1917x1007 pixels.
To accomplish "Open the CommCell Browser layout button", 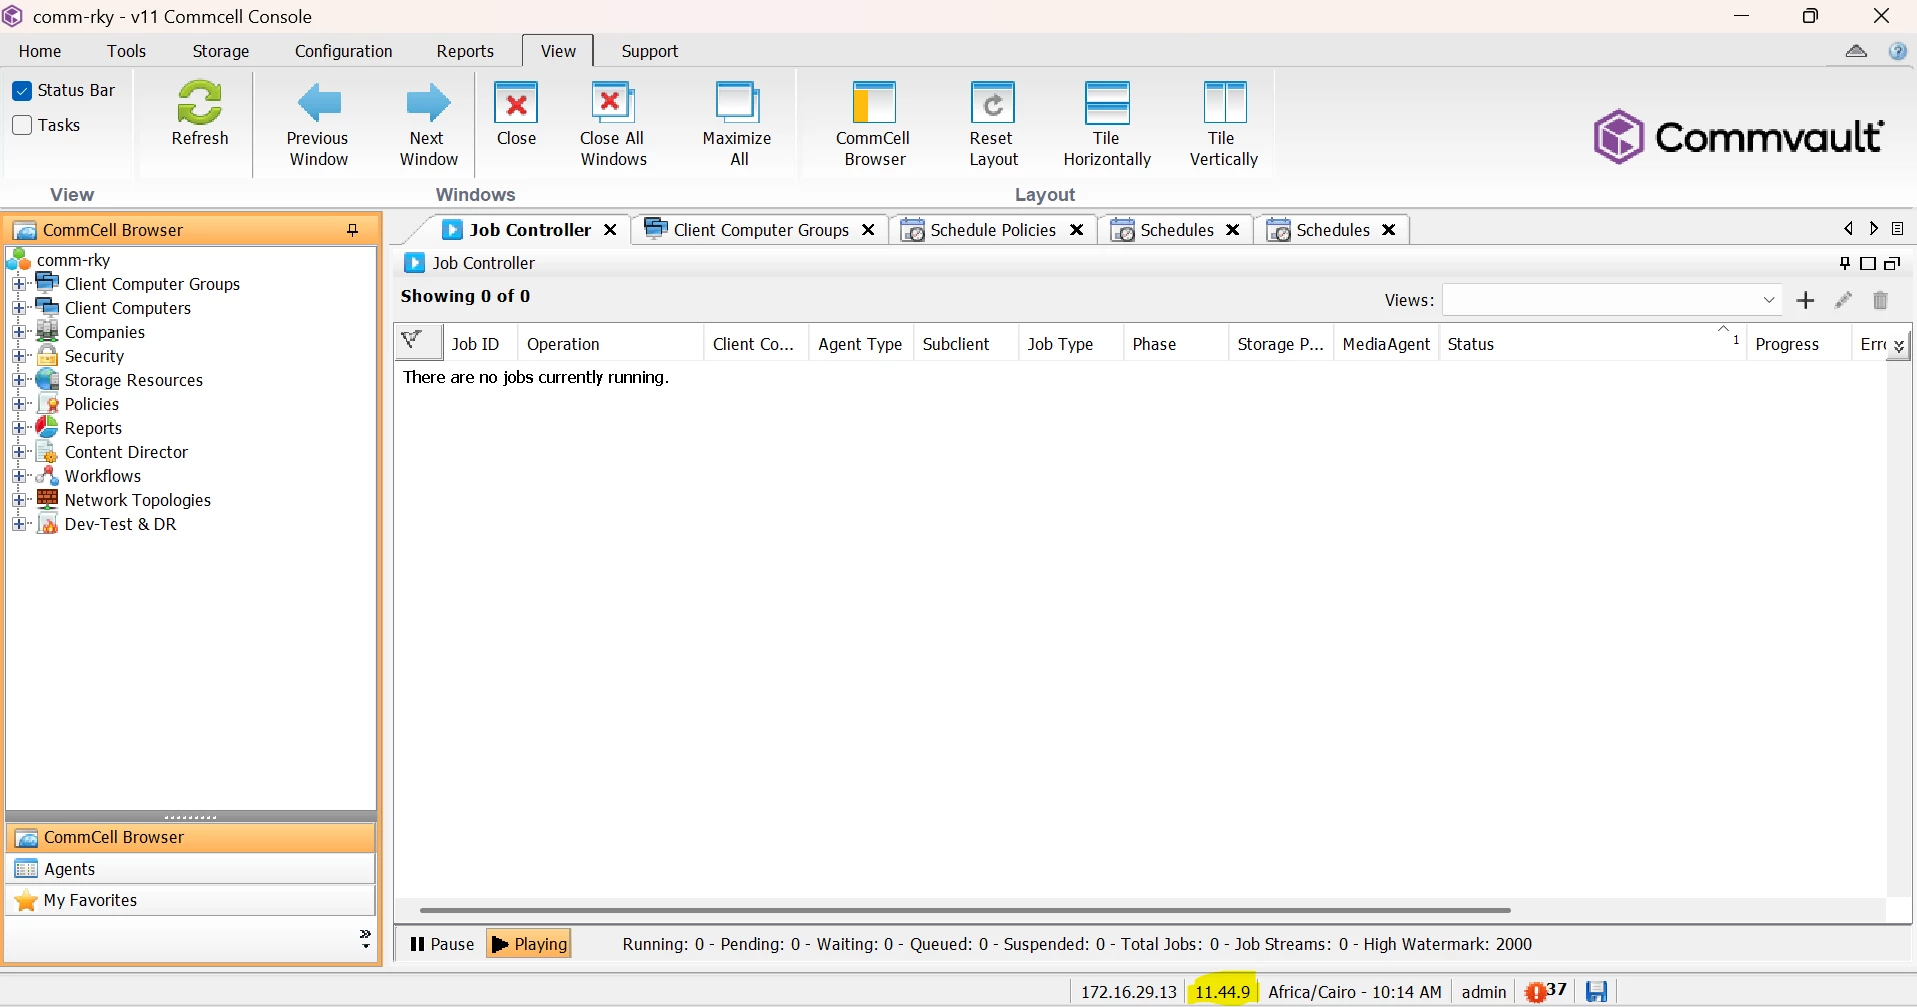I will point(873,125).
